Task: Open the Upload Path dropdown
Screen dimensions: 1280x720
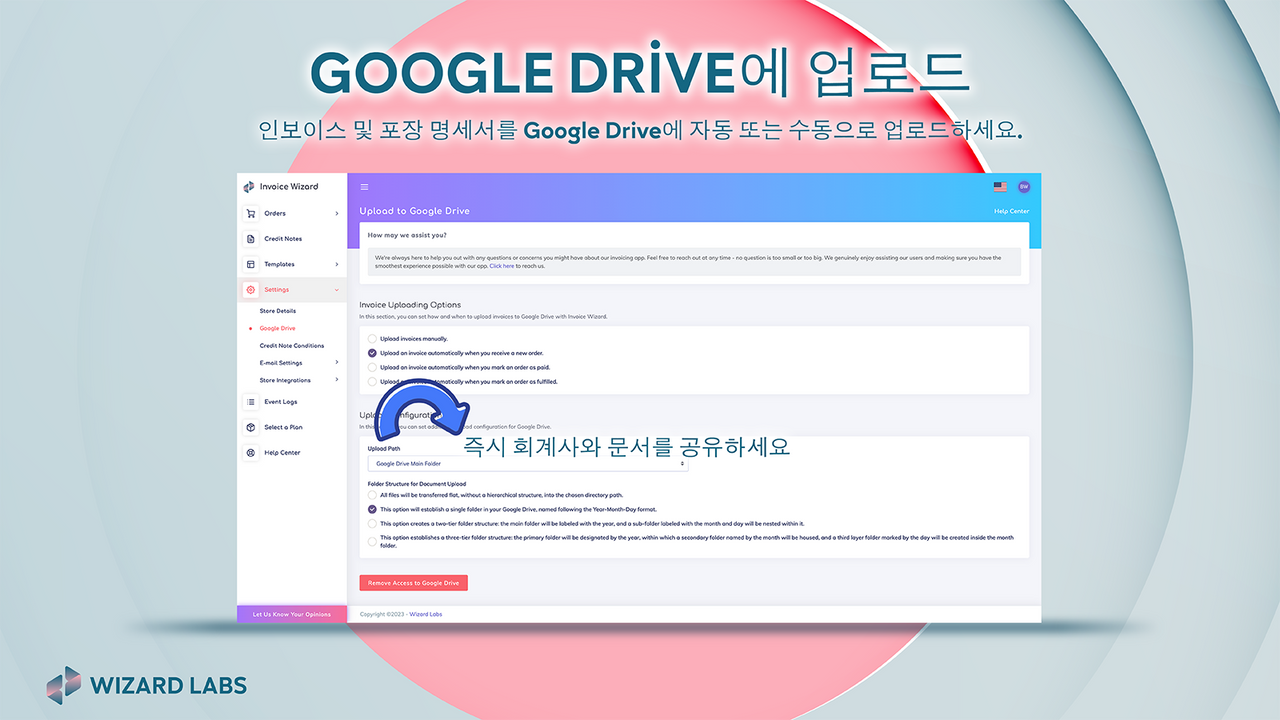Action: [528, 464]
